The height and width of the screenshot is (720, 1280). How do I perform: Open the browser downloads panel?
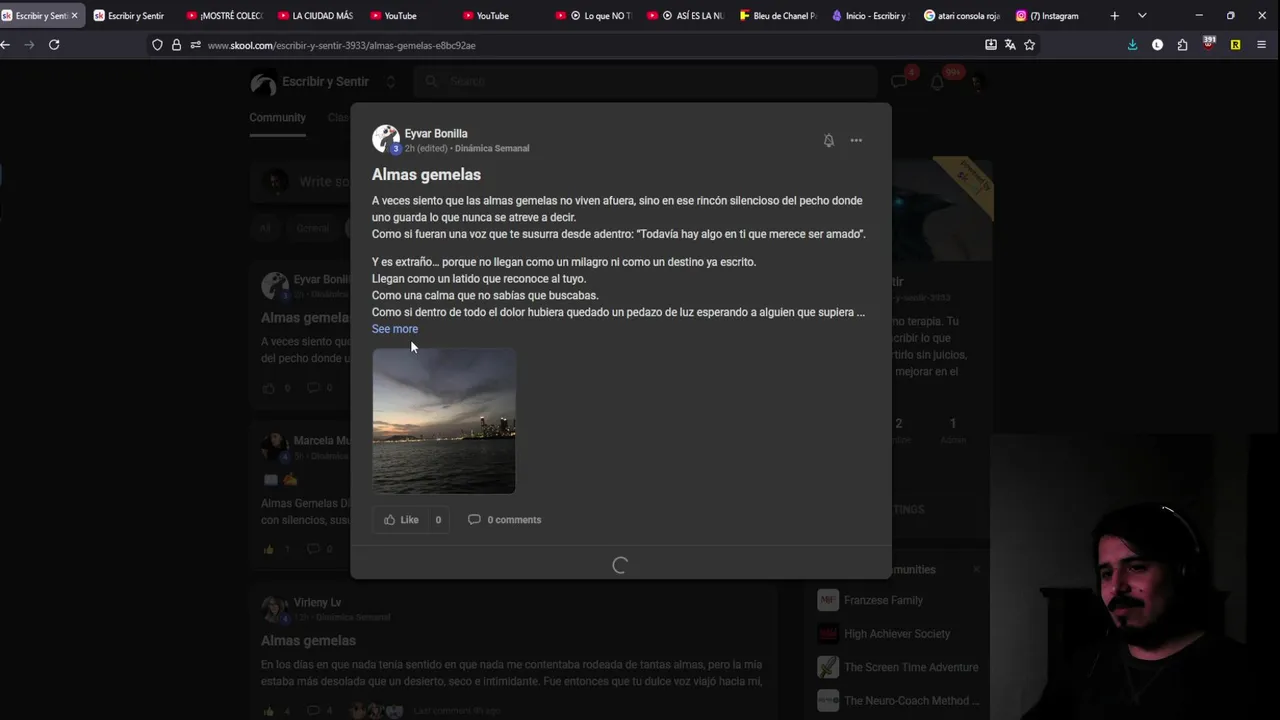point(1132,45)
